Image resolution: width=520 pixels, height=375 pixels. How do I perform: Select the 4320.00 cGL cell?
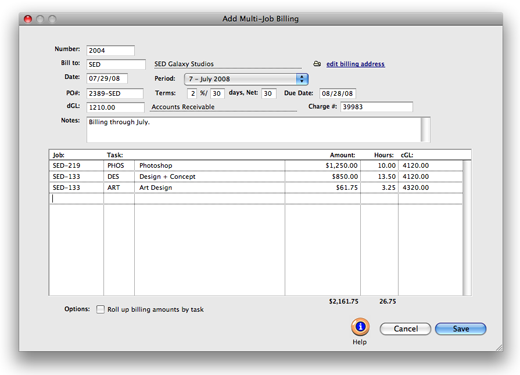430,188
